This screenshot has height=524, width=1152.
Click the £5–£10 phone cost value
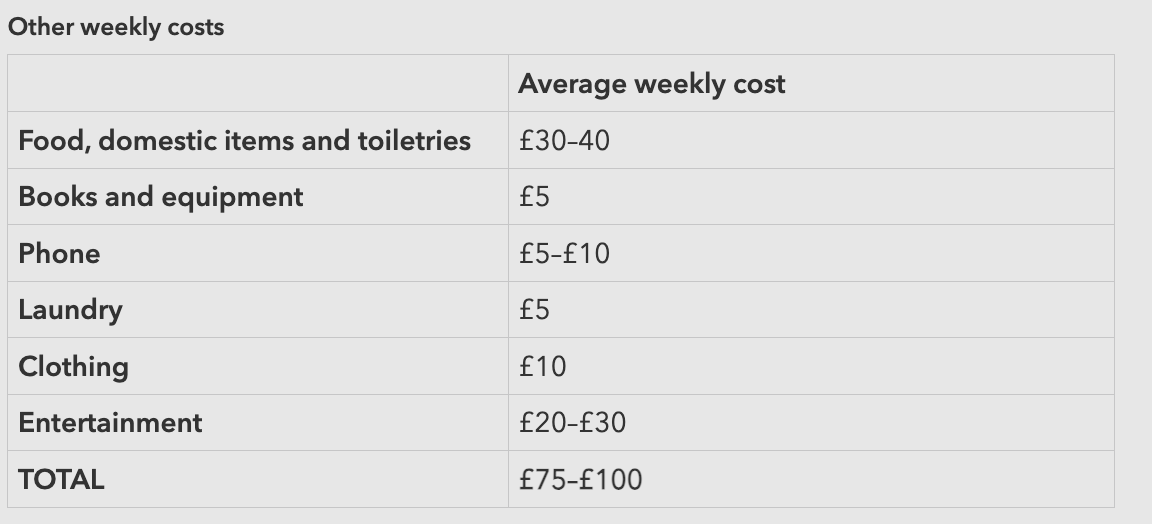[564, 253]
